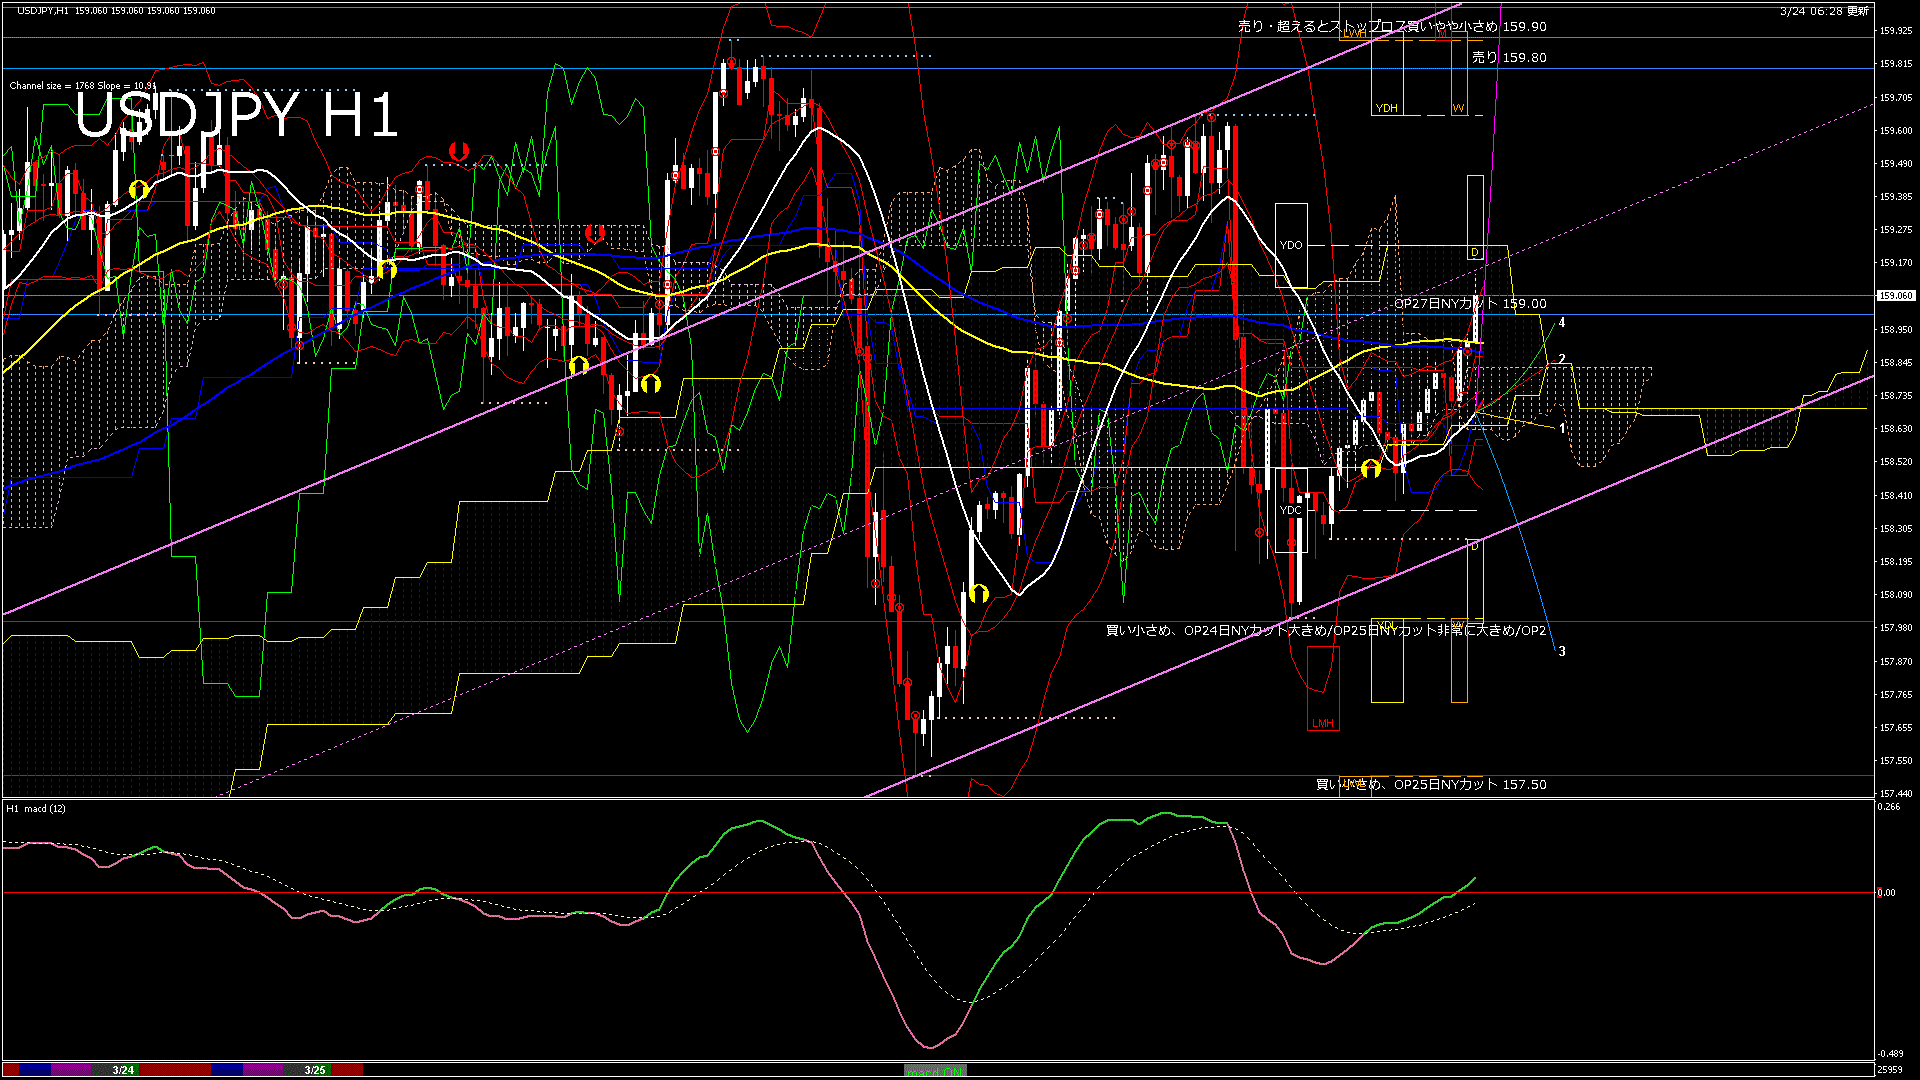Click wave projection label number 3
The image size is (1920, 1080).
1562,651
